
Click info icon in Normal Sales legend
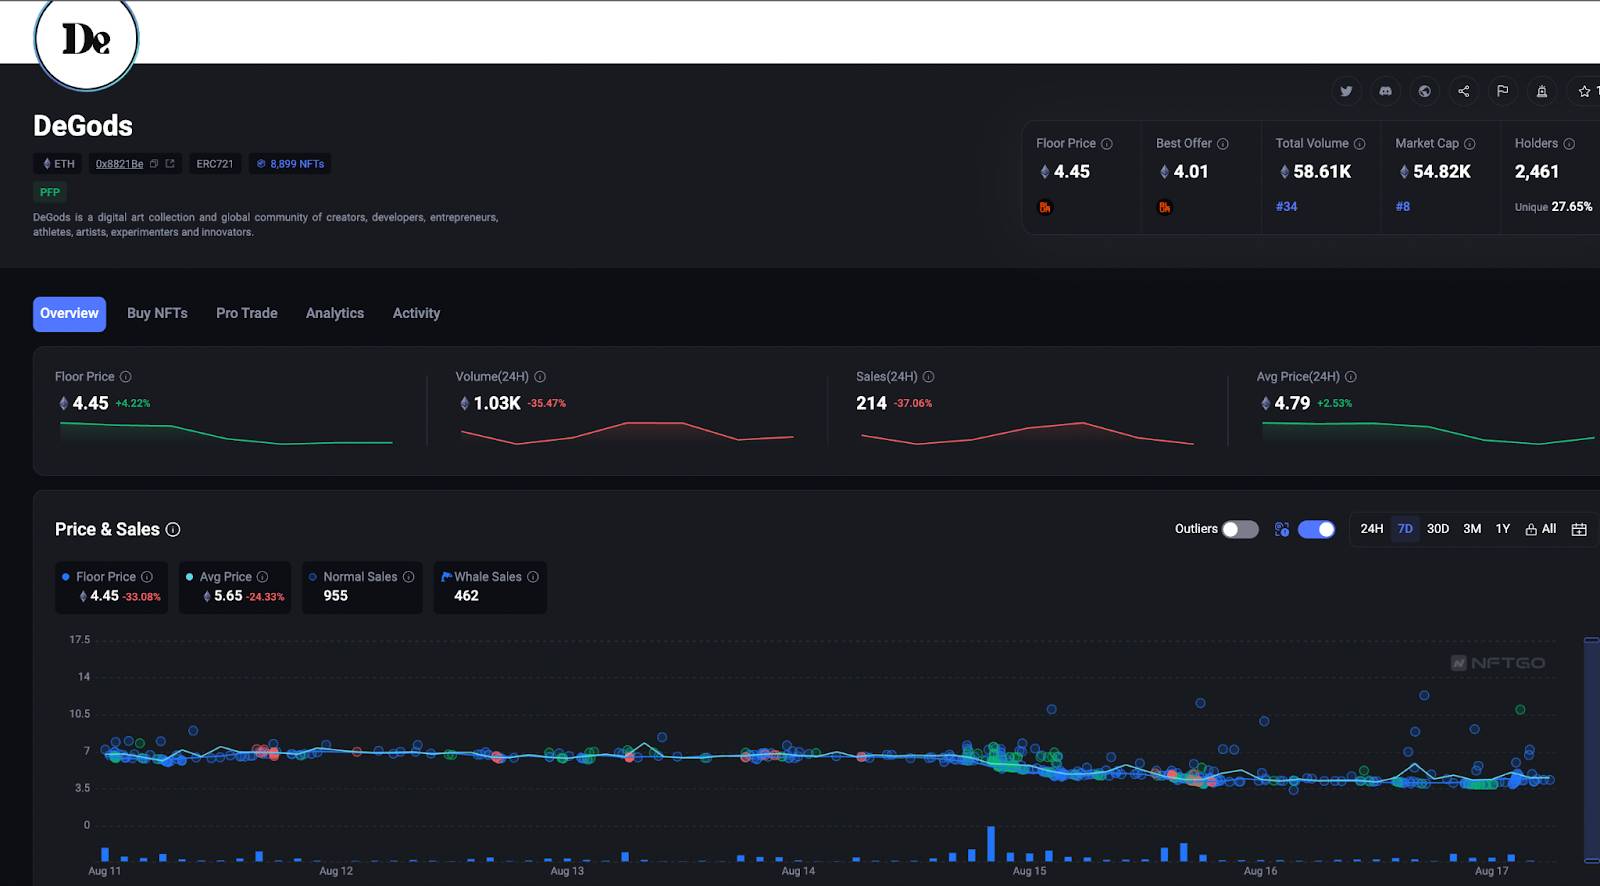408,577
